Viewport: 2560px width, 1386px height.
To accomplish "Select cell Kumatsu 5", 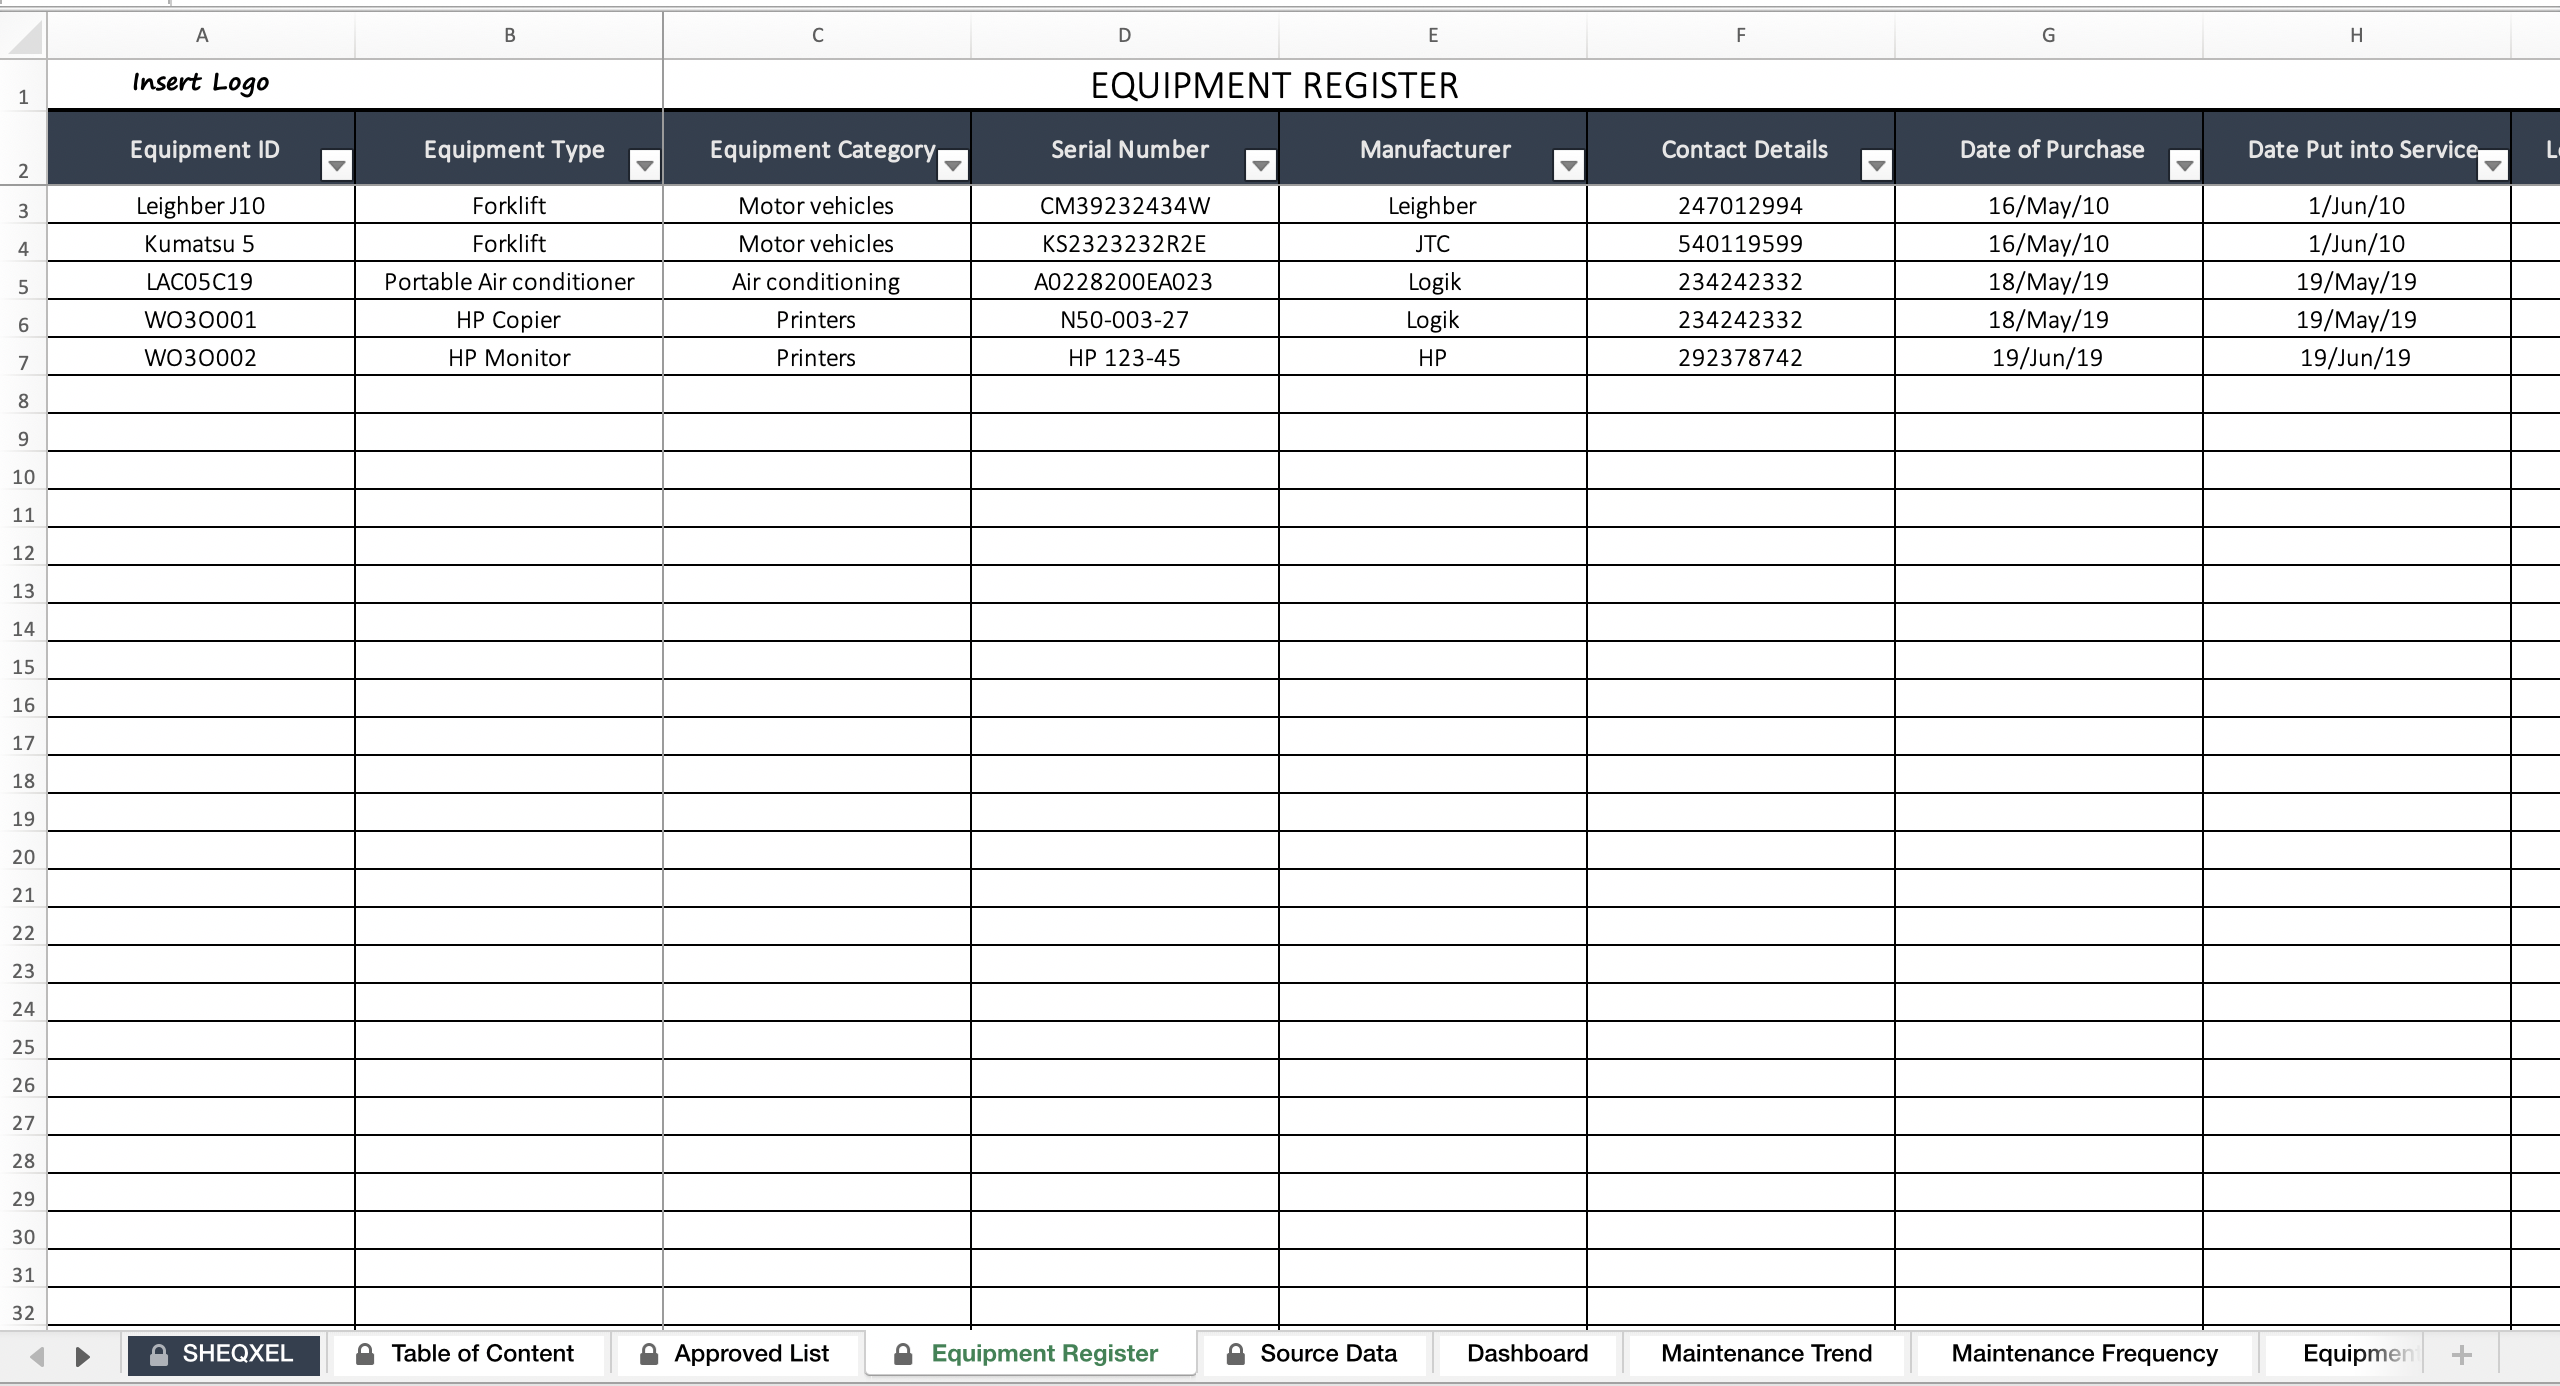I will point(201,243).
